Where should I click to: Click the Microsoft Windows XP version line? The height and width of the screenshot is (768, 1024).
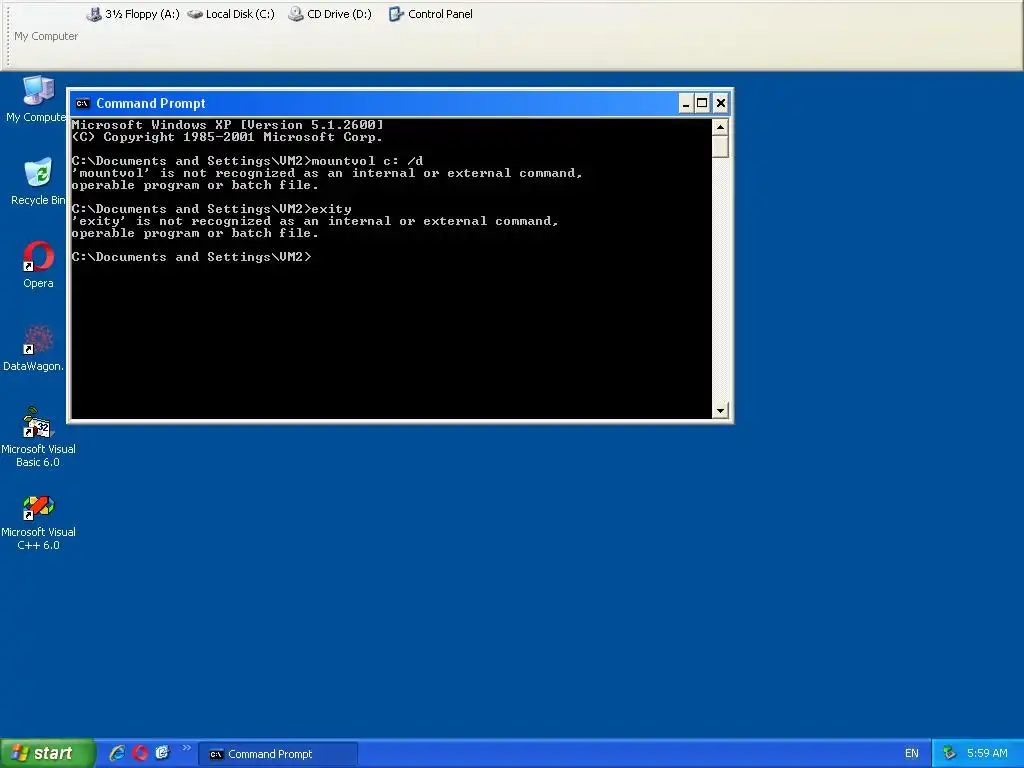228,125
